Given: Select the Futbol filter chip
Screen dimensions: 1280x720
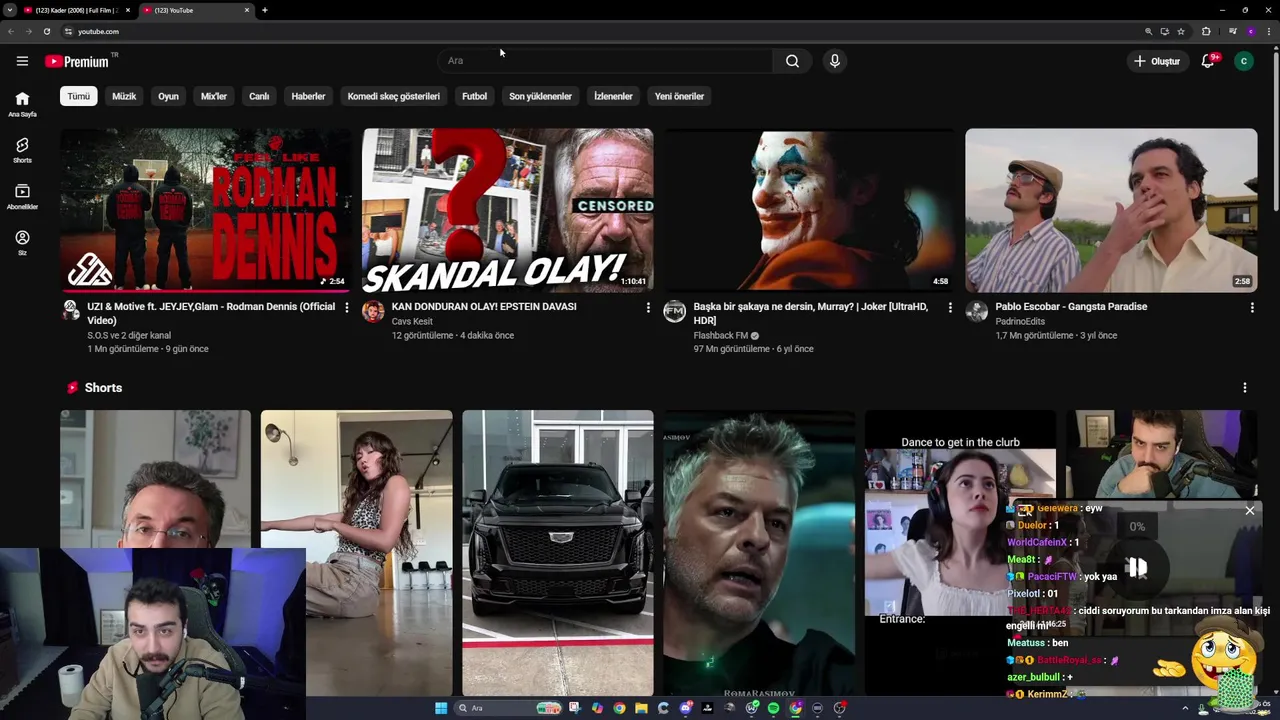Looking at the screenshot, I should 474,96.
